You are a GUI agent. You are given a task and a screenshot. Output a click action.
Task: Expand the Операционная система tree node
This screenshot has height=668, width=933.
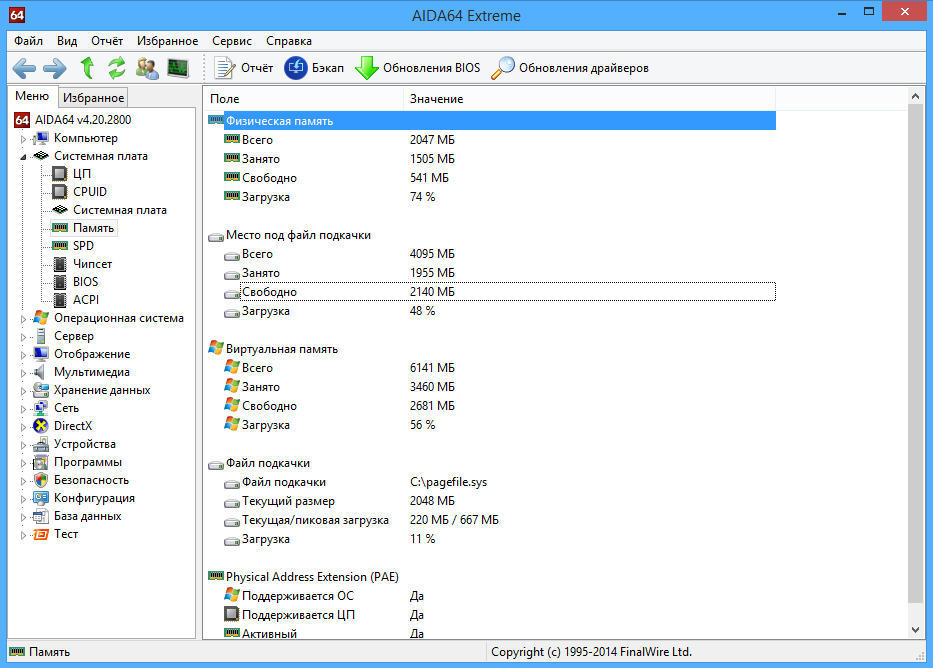coord(23,318)
